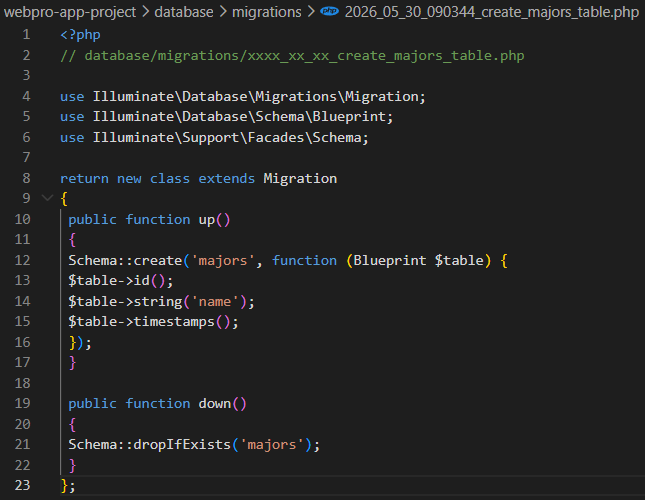Open the webpro-app-project breadcrumb folder
645x500 pixels.
70,12
